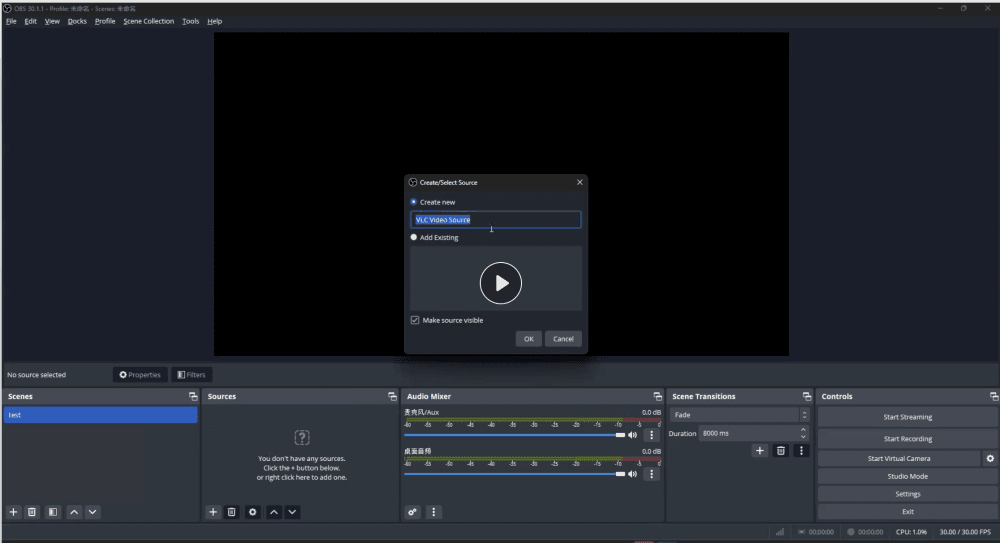Delete source with trash icon in Sources
The height and width of the screenshot is (543, 1000).
point(232,512)
